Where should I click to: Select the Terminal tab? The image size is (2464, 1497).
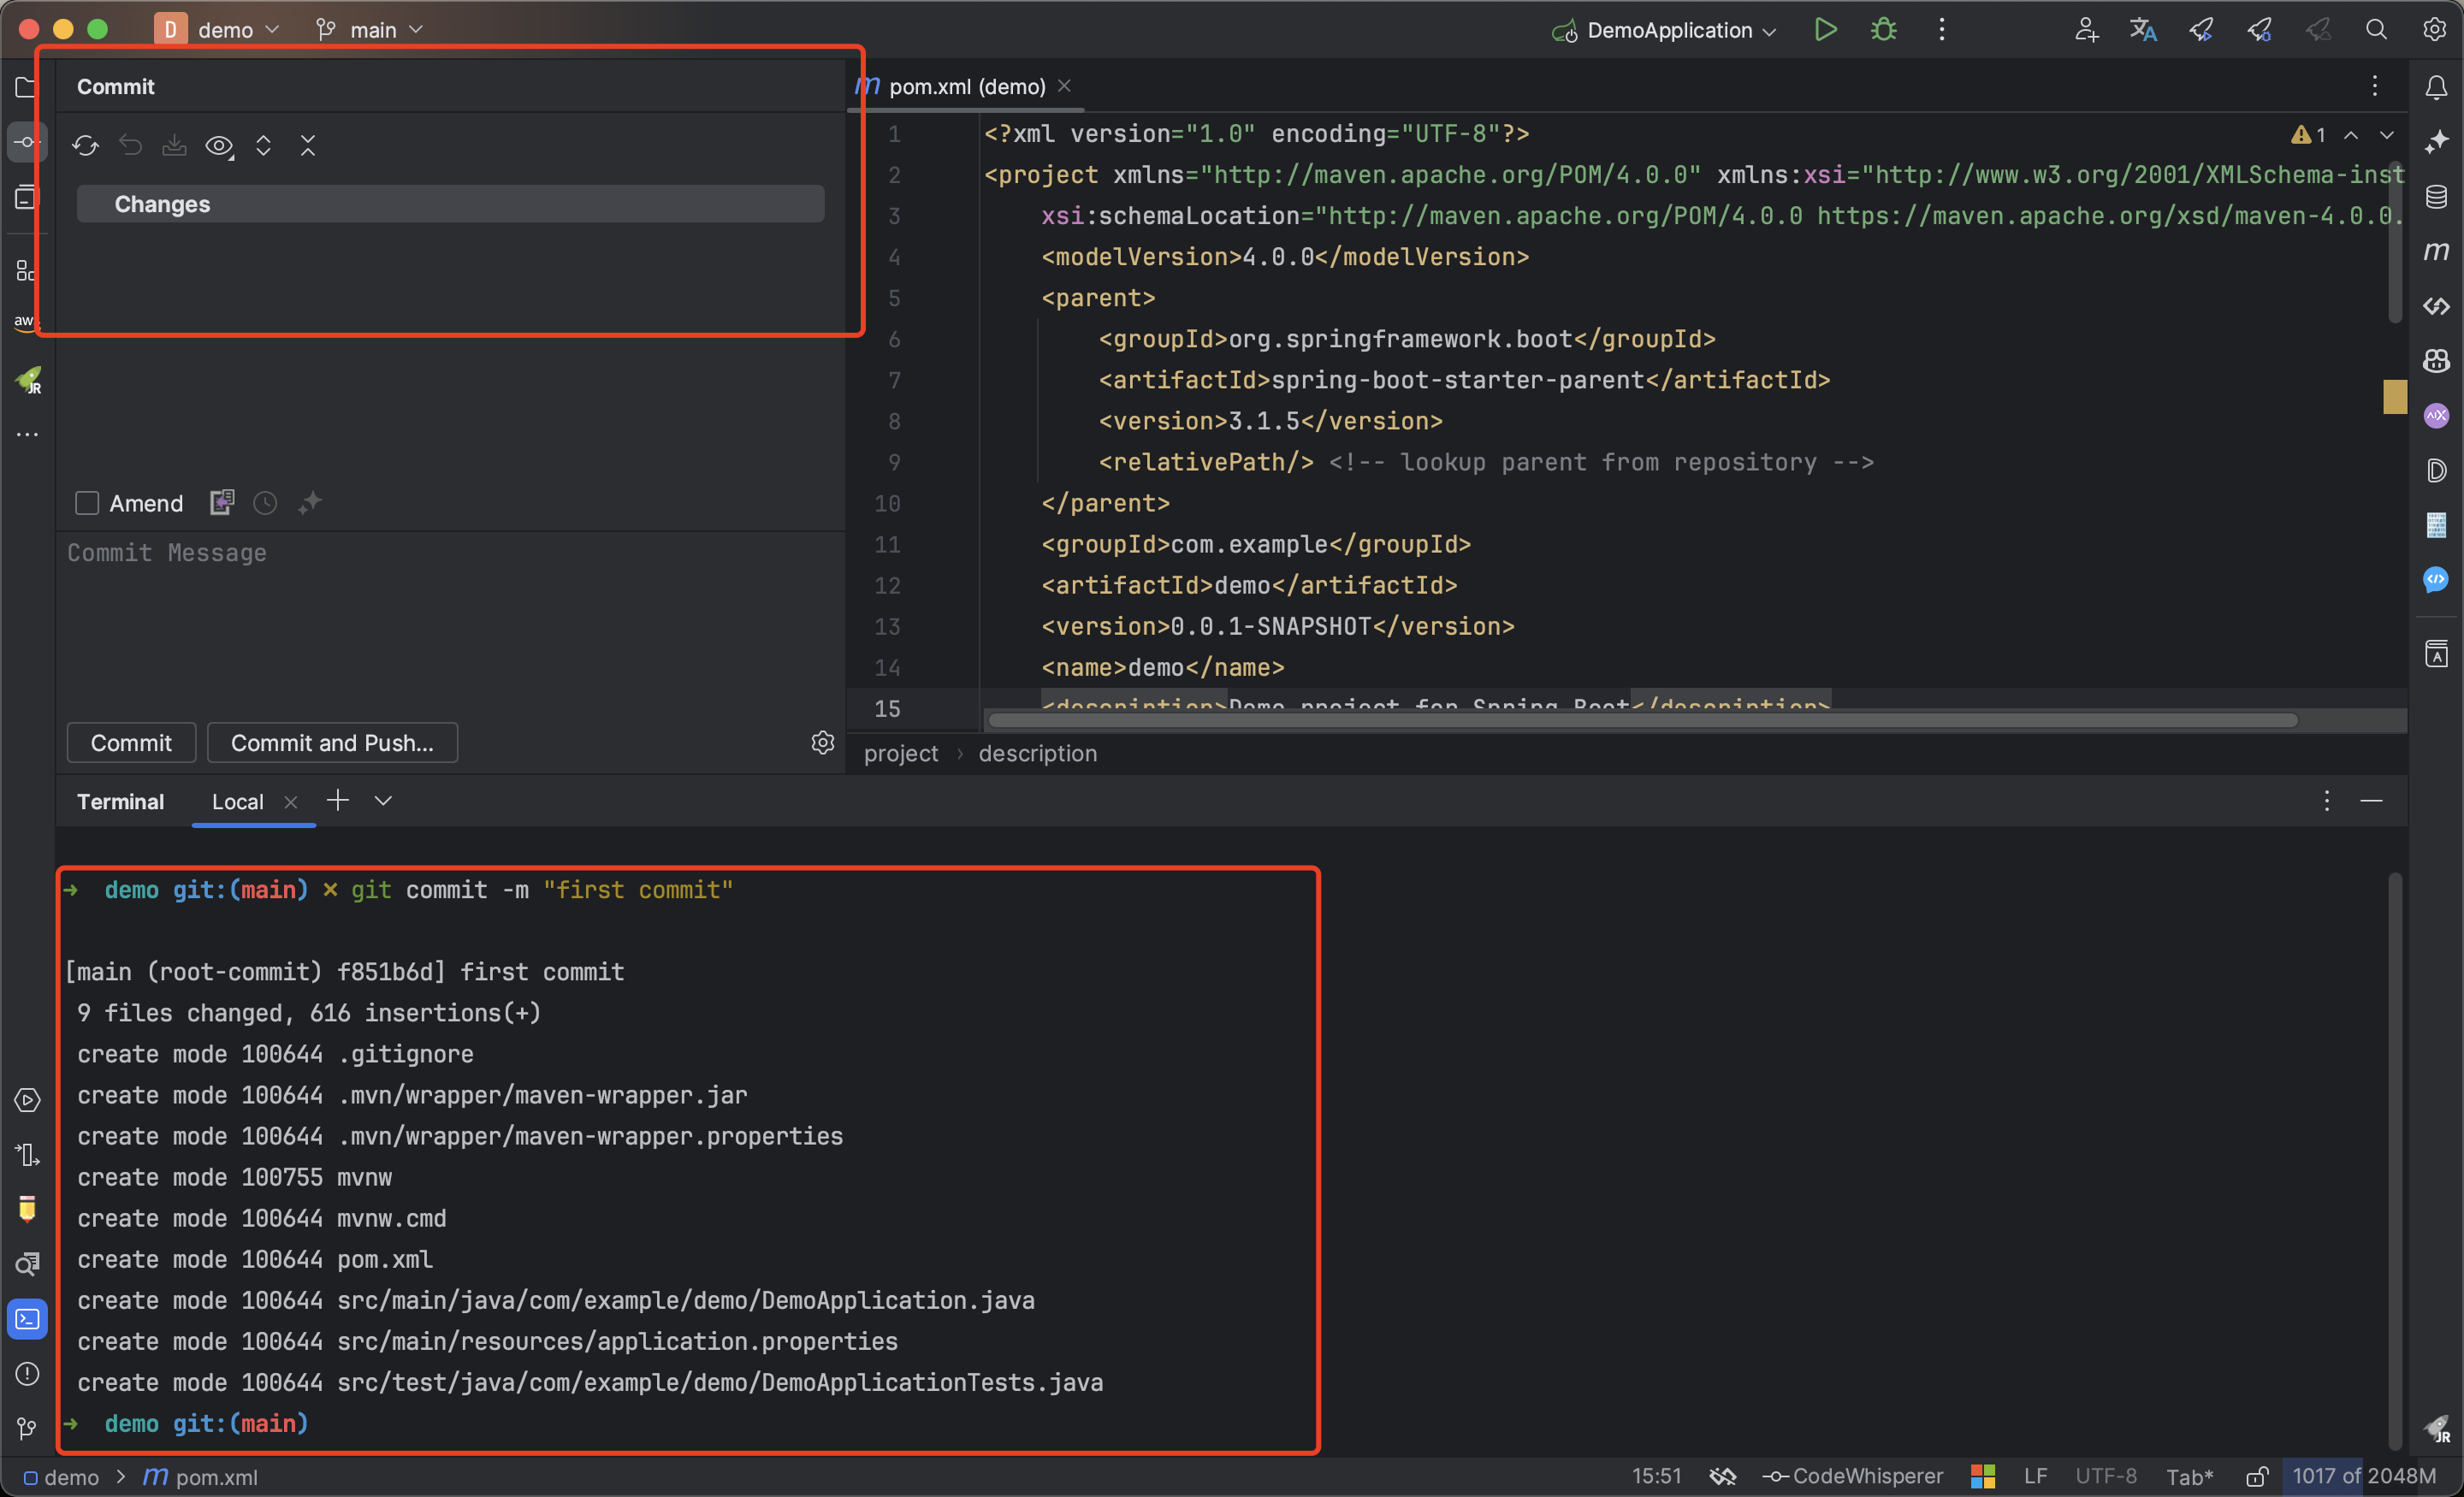click(x=120, y=804)
